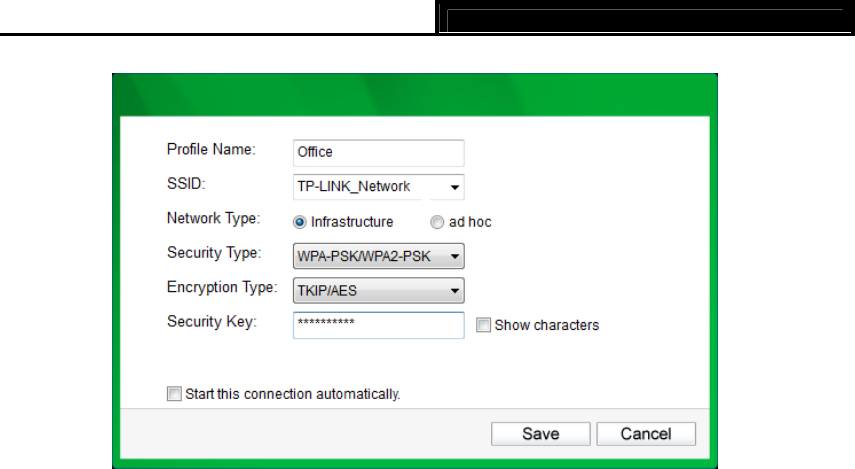Click the Profile Name label
This screenshot has height=469, width=855.
[x=211, y=149]
